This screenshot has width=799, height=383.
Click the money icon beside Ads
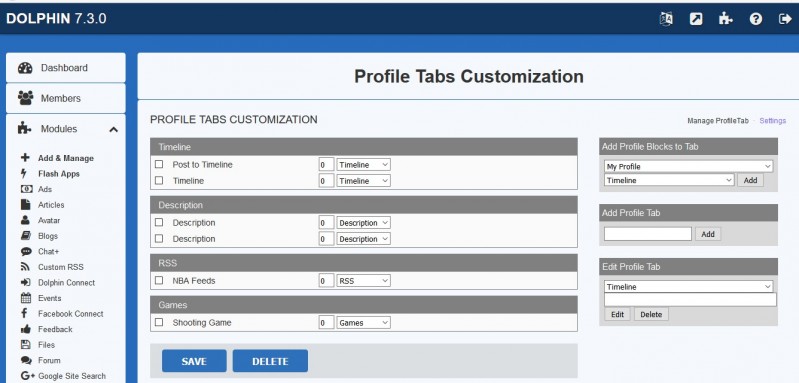26,189
